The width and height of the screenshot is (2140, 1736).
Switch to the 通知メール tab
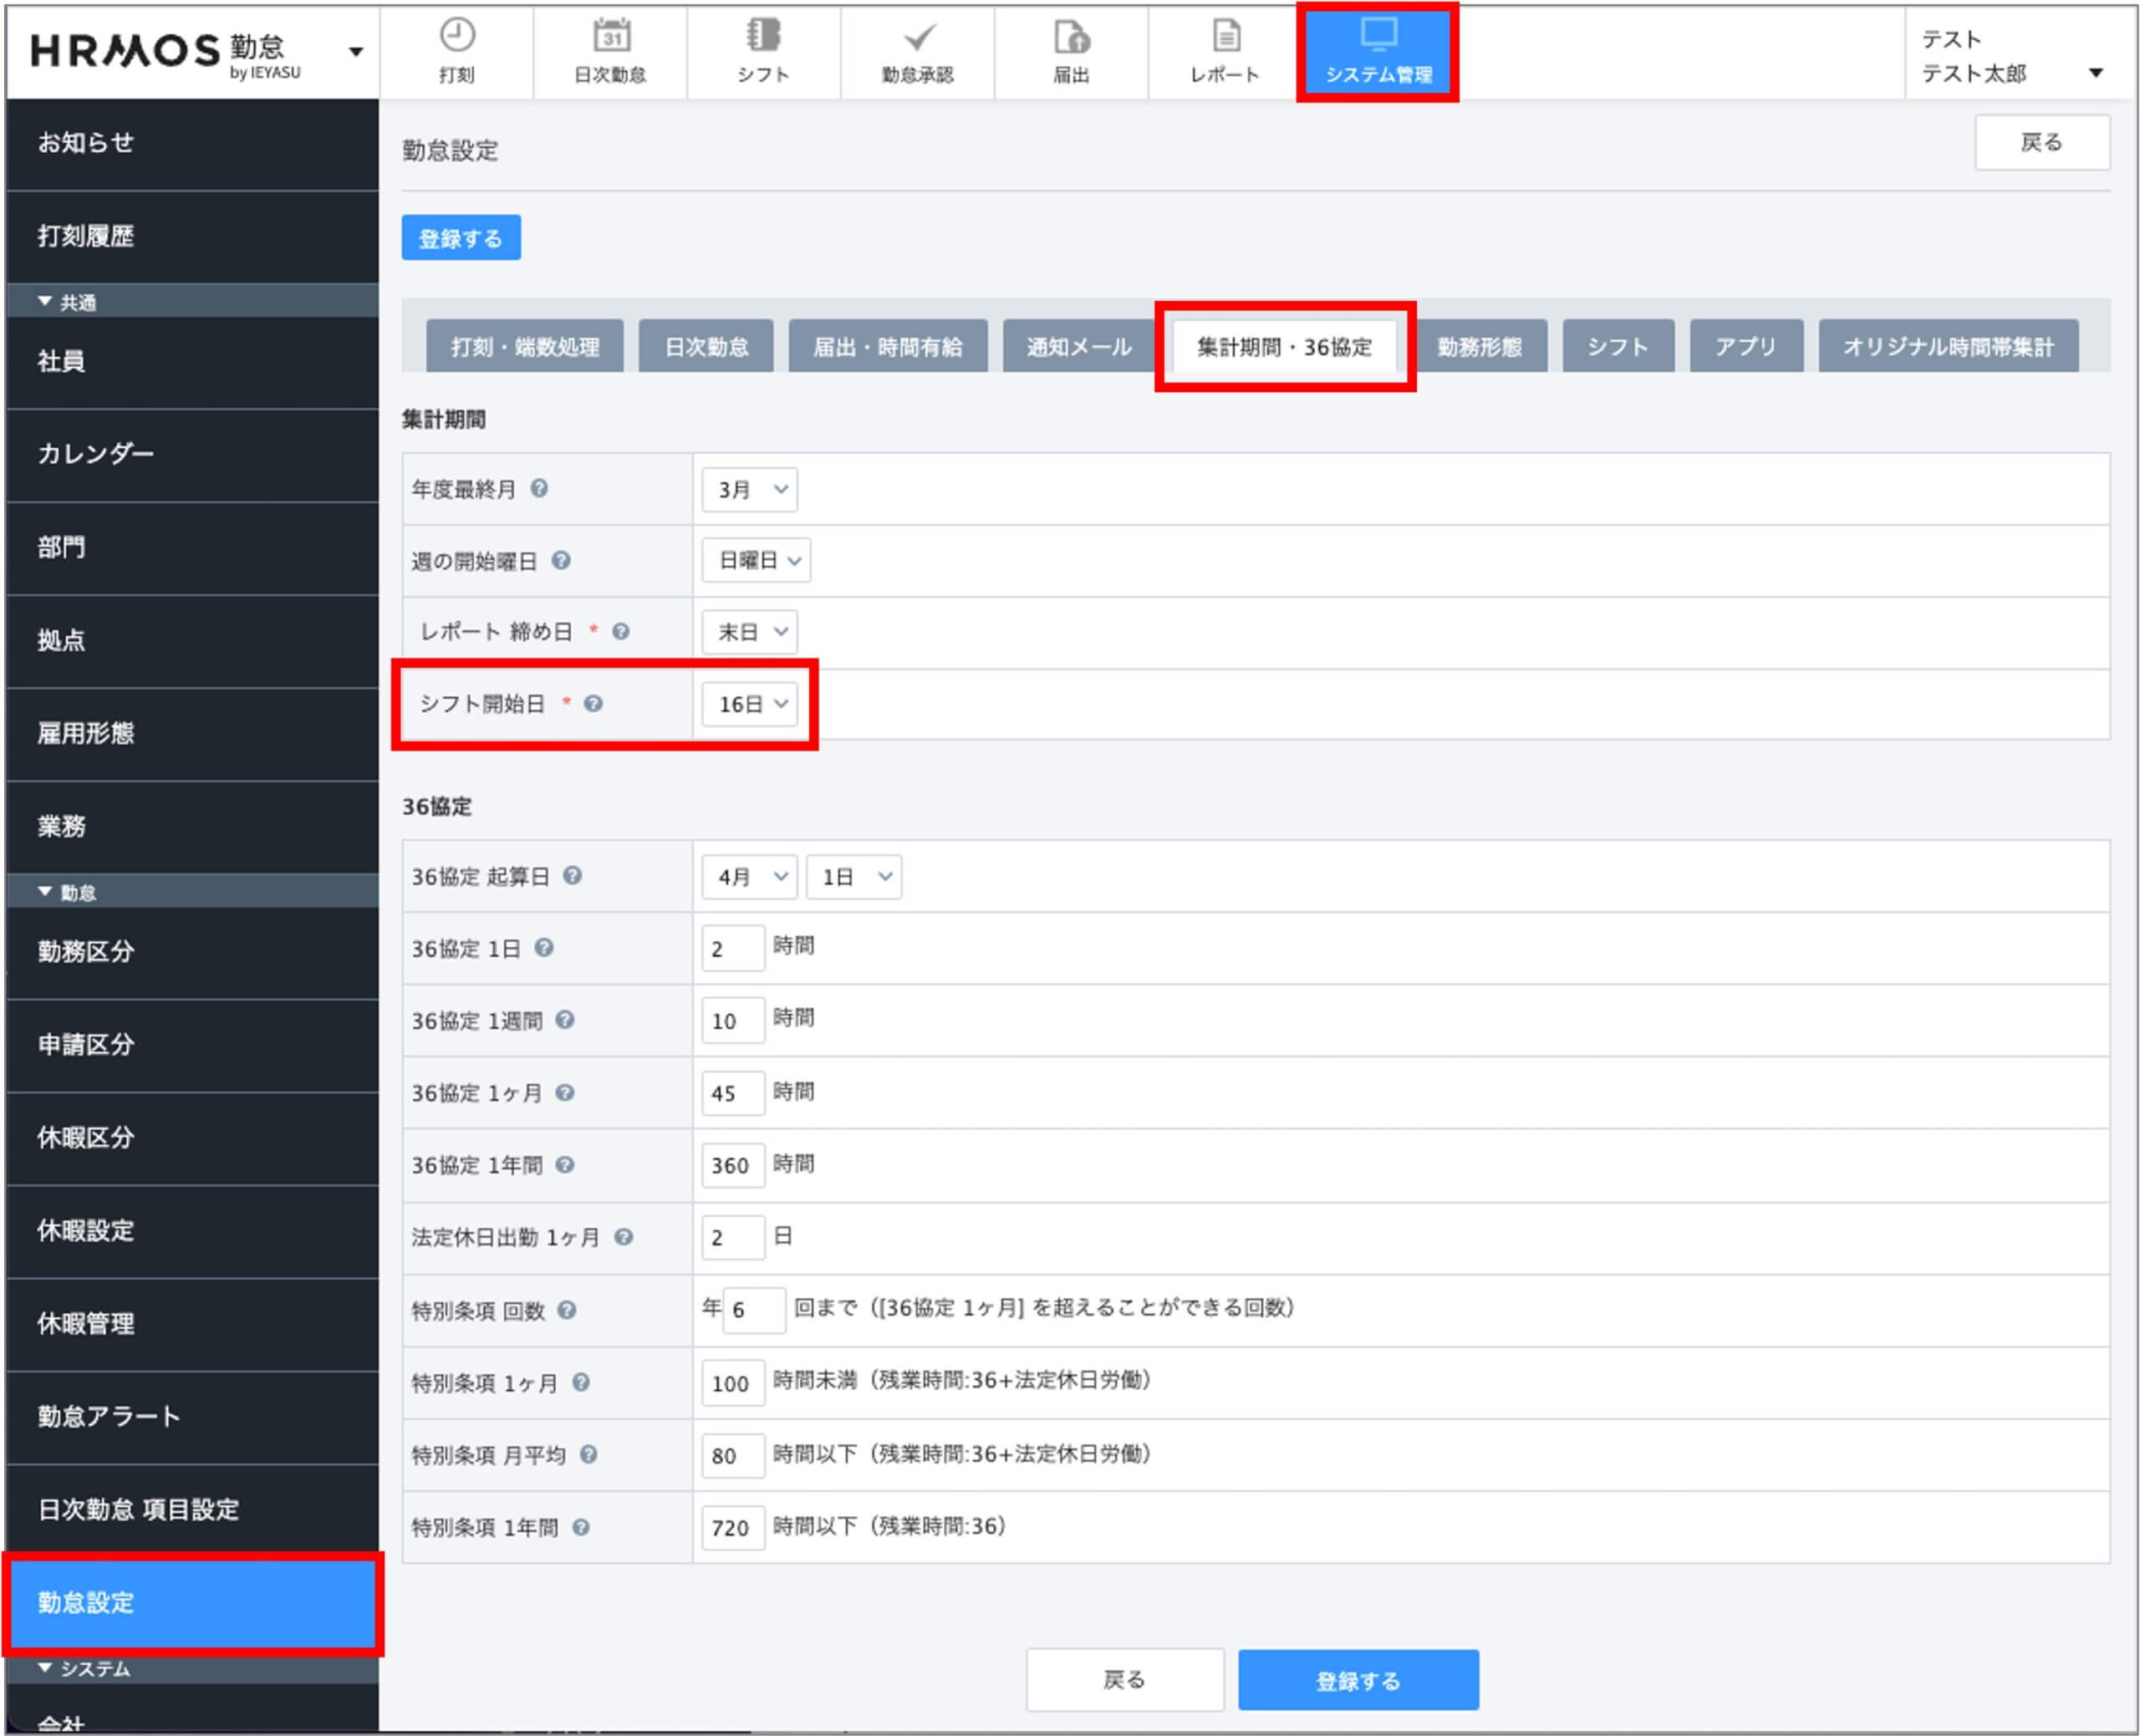pos(1078,347)
